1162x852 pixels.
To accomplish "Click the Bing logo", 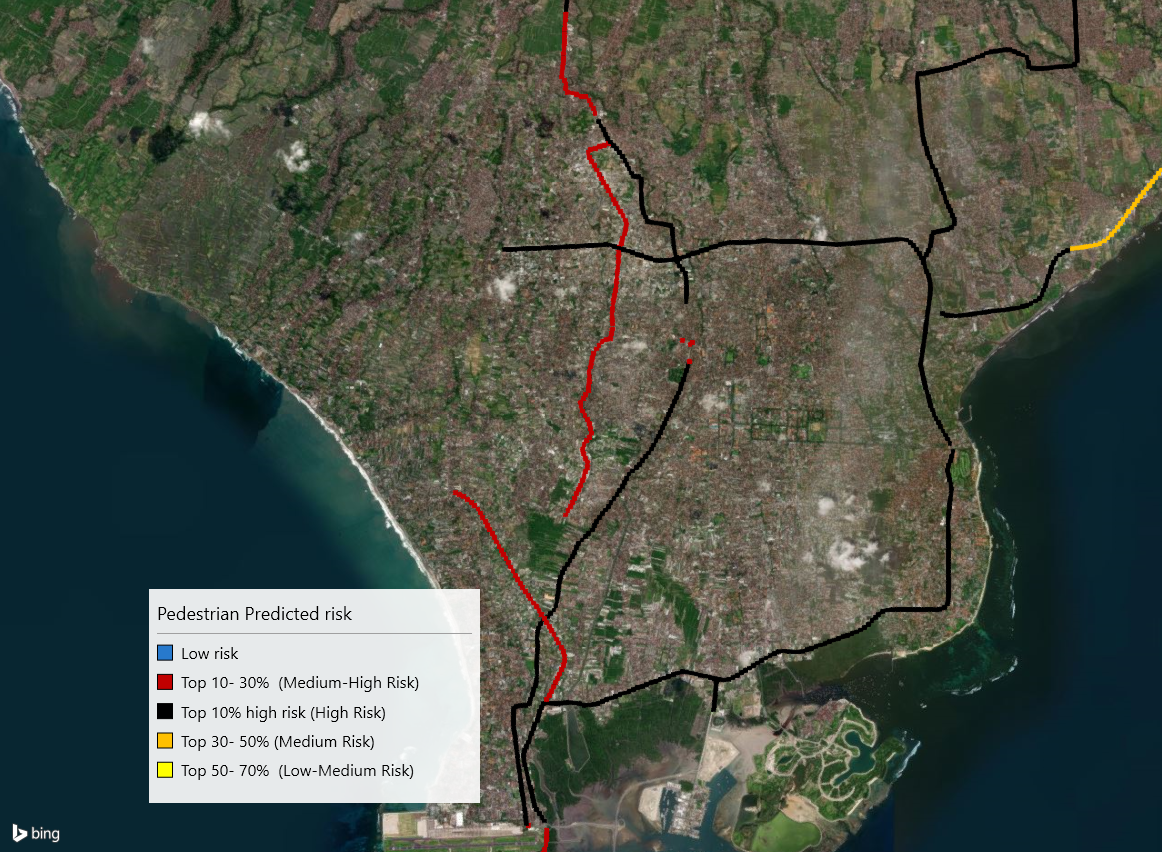I will click(37, 833).
